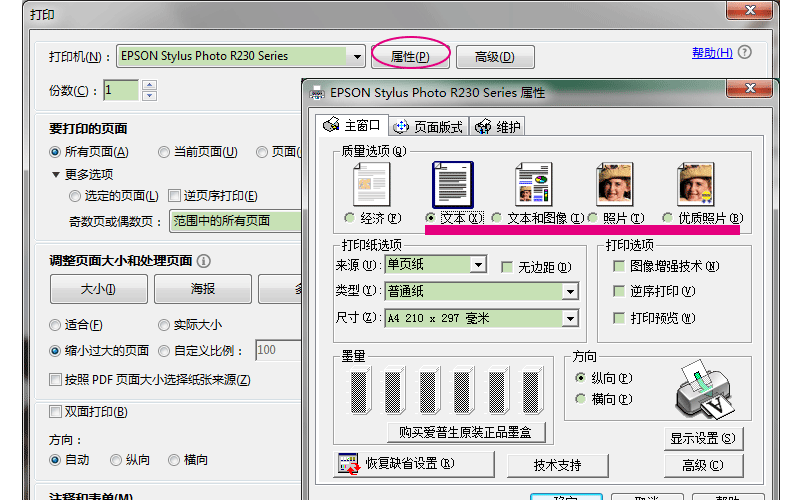Click the 技术支持 button

click(557, 465)
